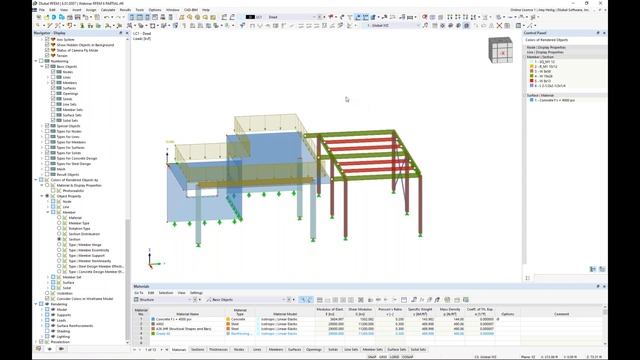Click the first icon in the top toolbar
Screen dimensions: 640x360
pos(39,17)
